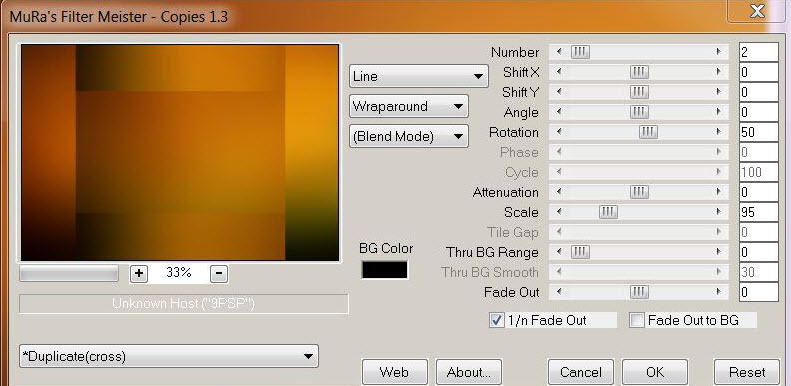791x386 pixels.
Task: Click the Number slider thumb
Action: (580, 51)
